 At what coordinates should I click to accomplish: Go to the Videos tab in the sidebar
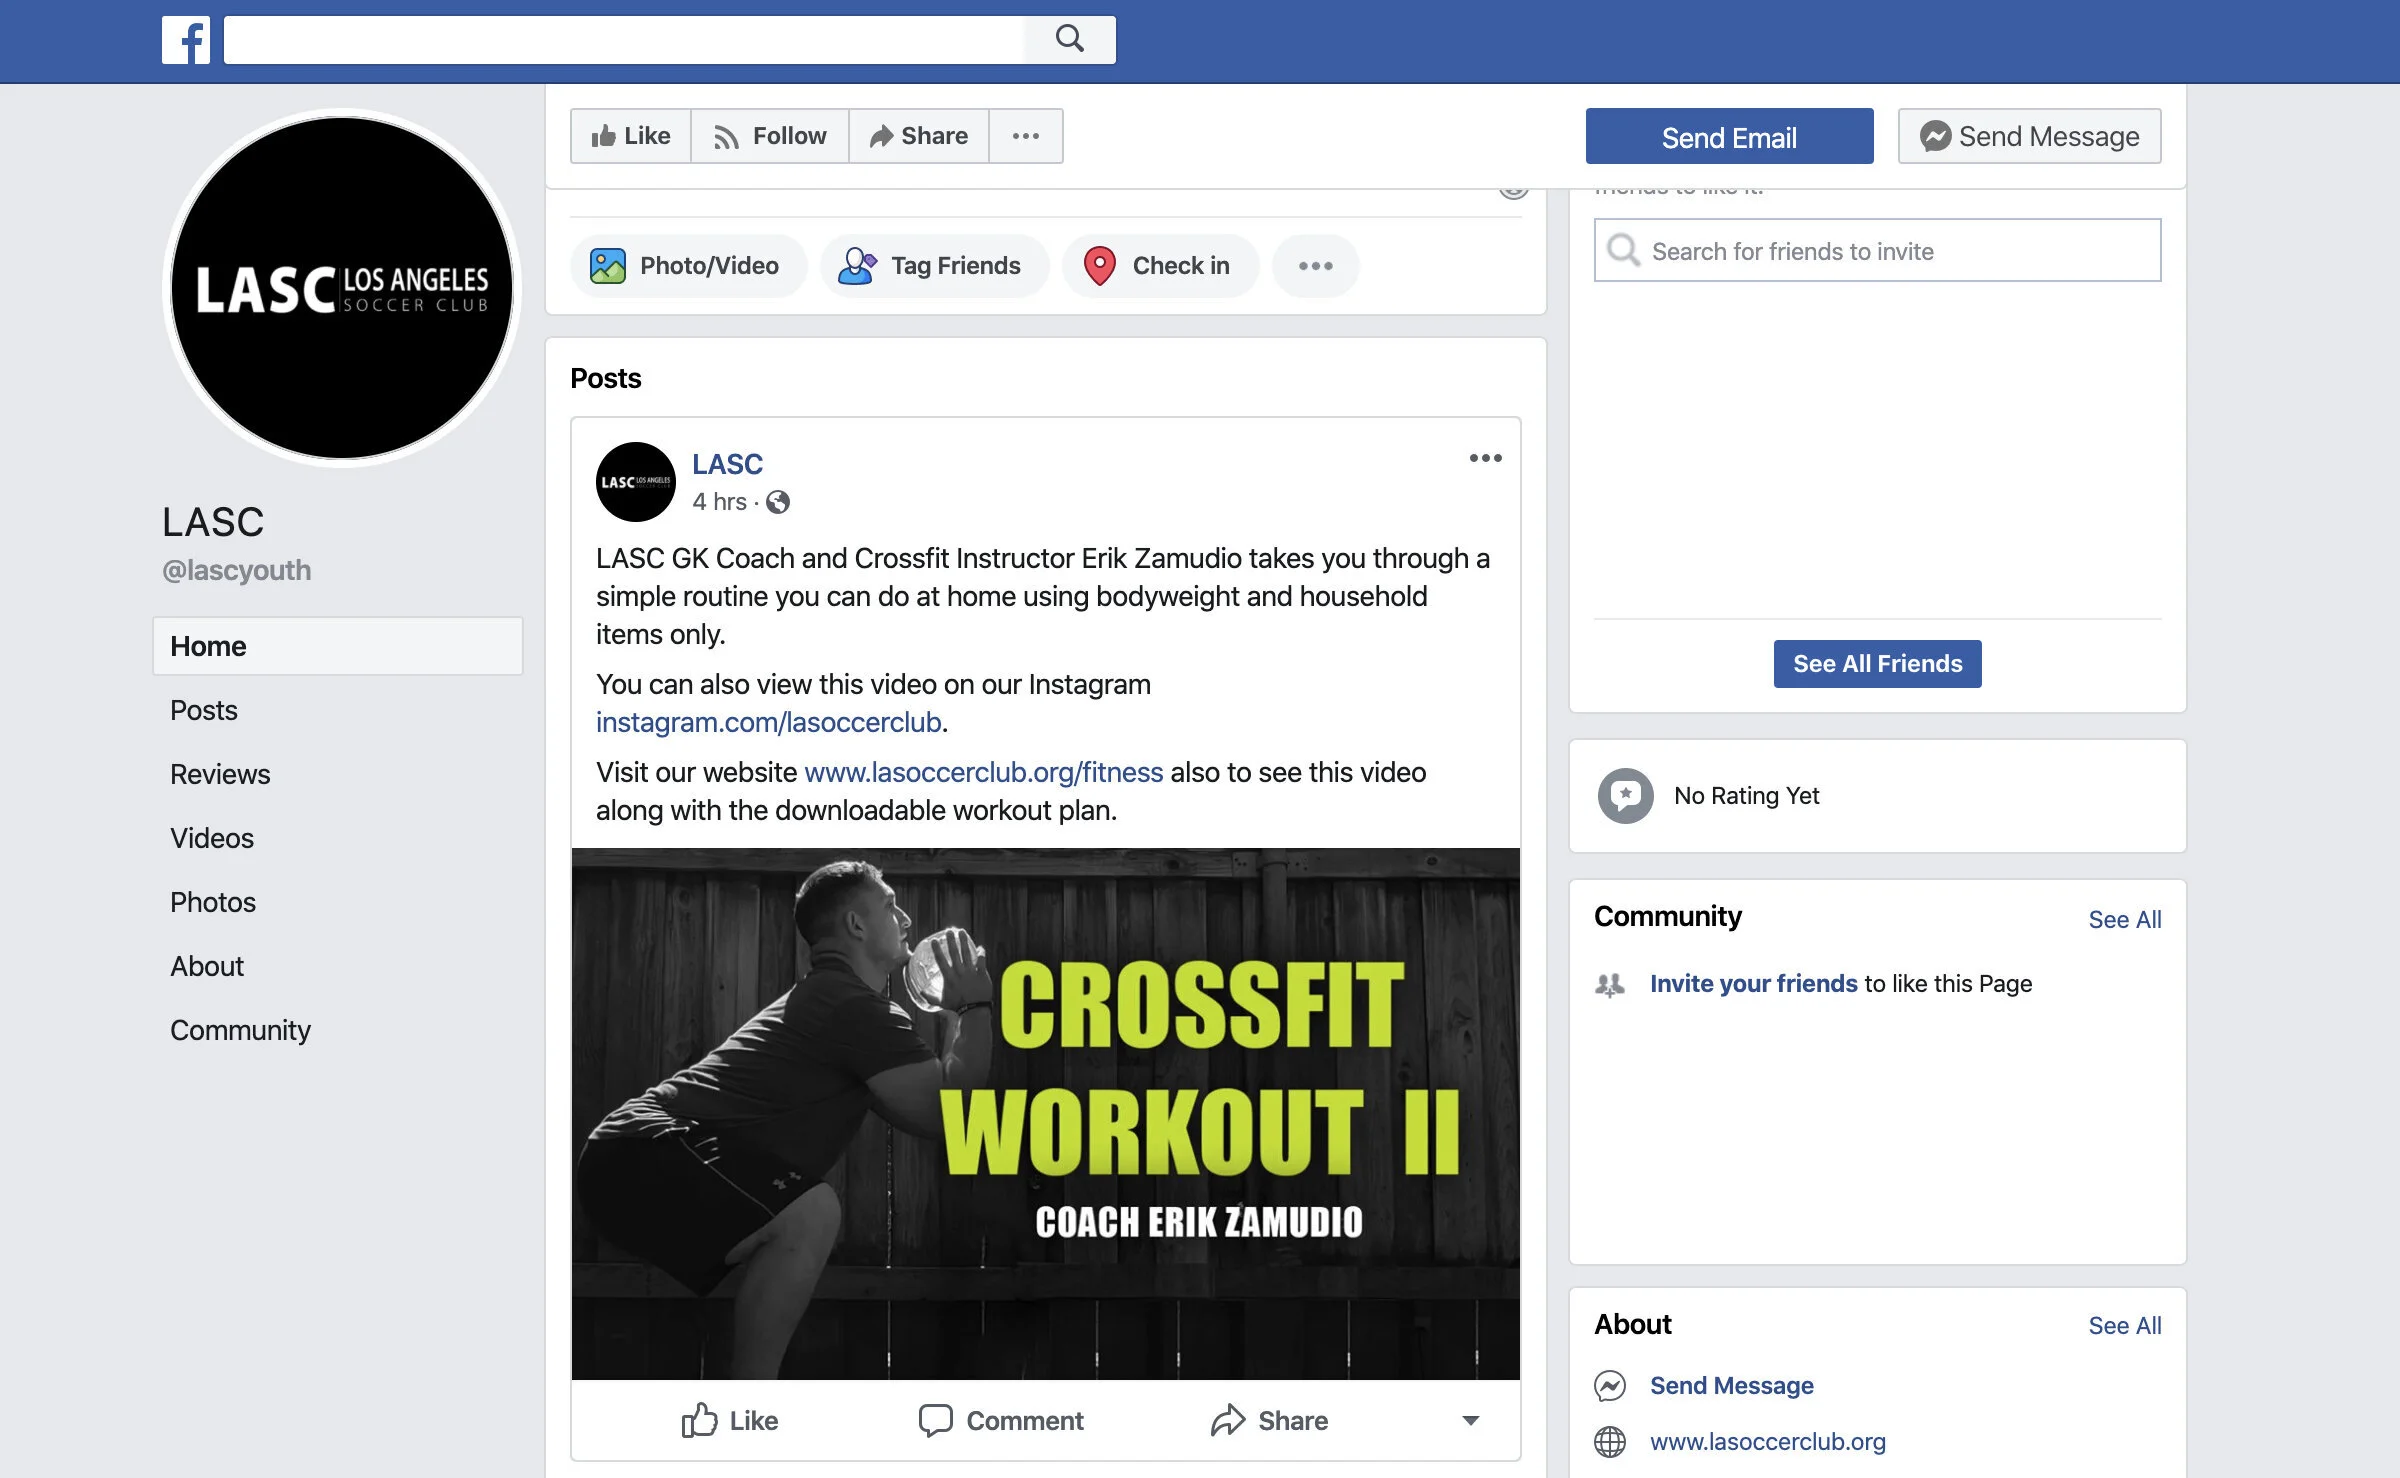point(212,838)
